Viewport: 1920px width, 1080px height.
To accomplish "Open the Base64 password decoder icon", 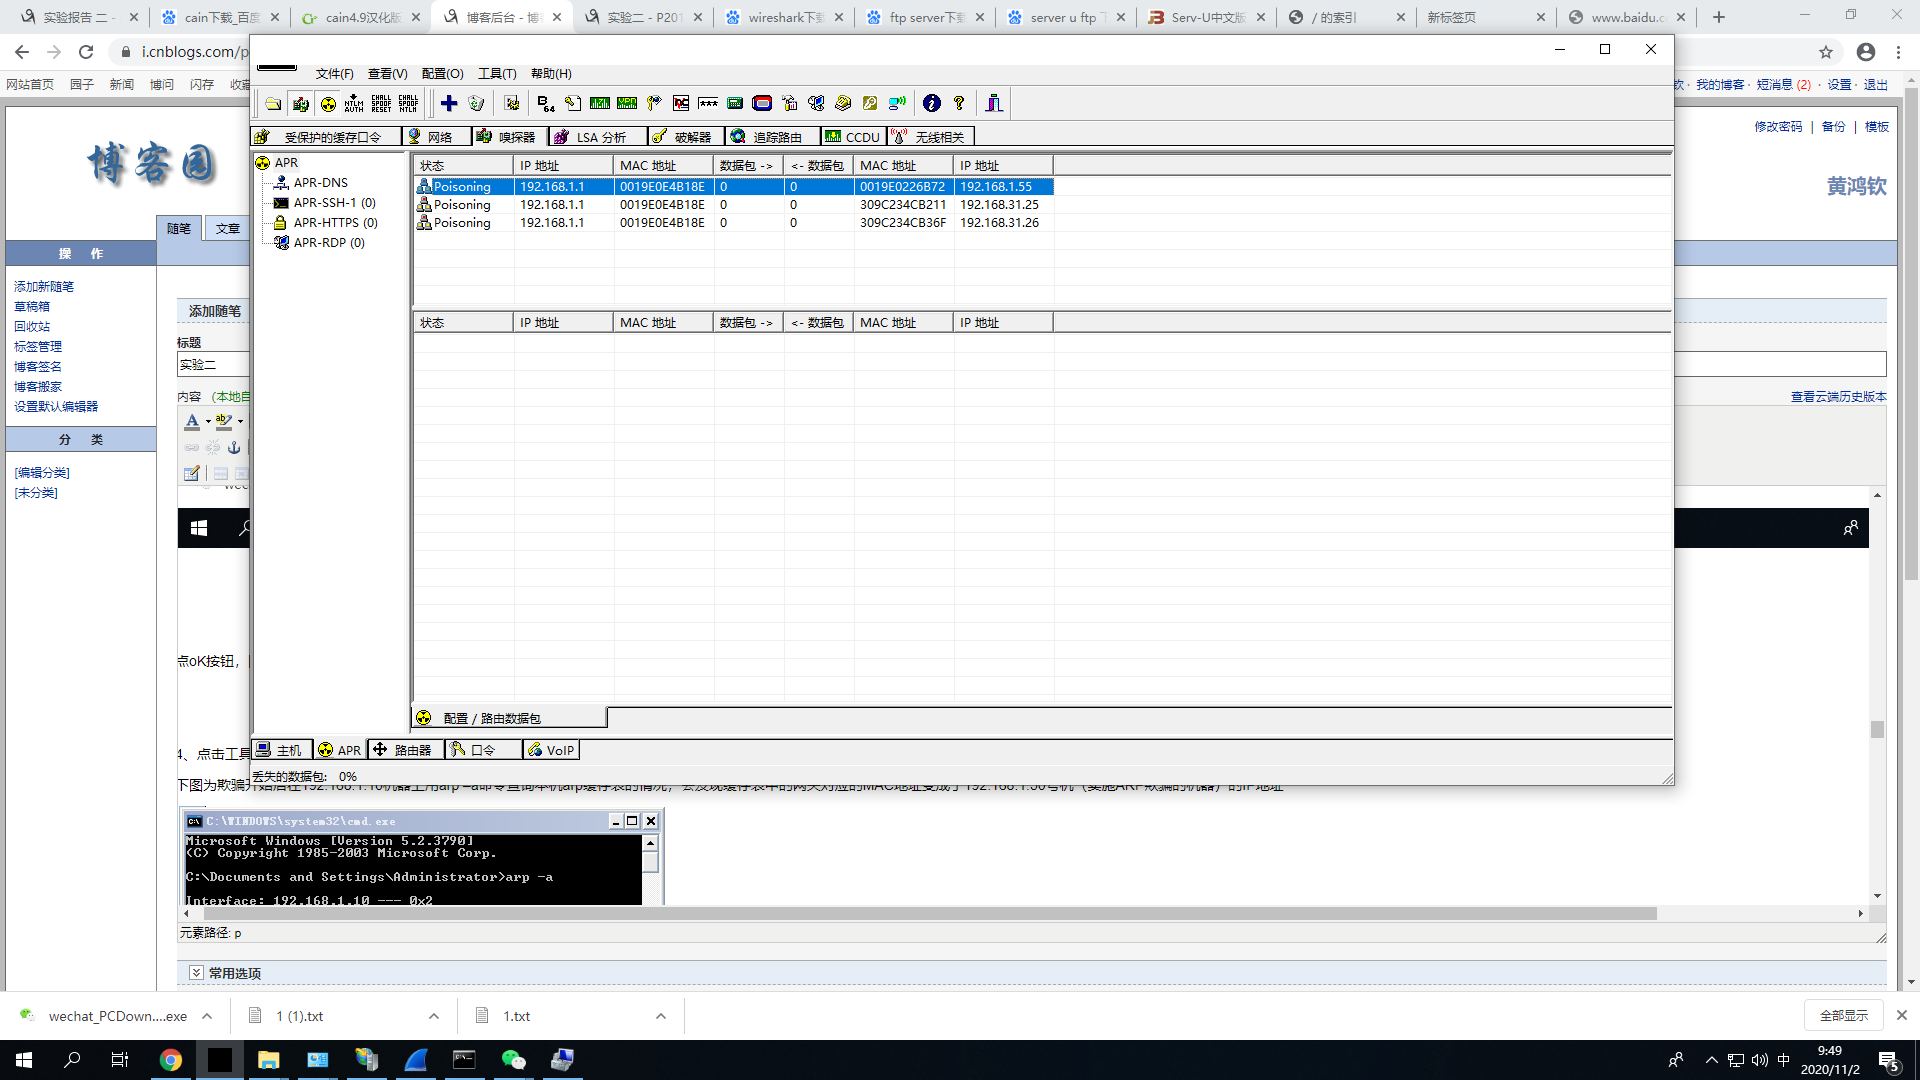I will 545,103.
